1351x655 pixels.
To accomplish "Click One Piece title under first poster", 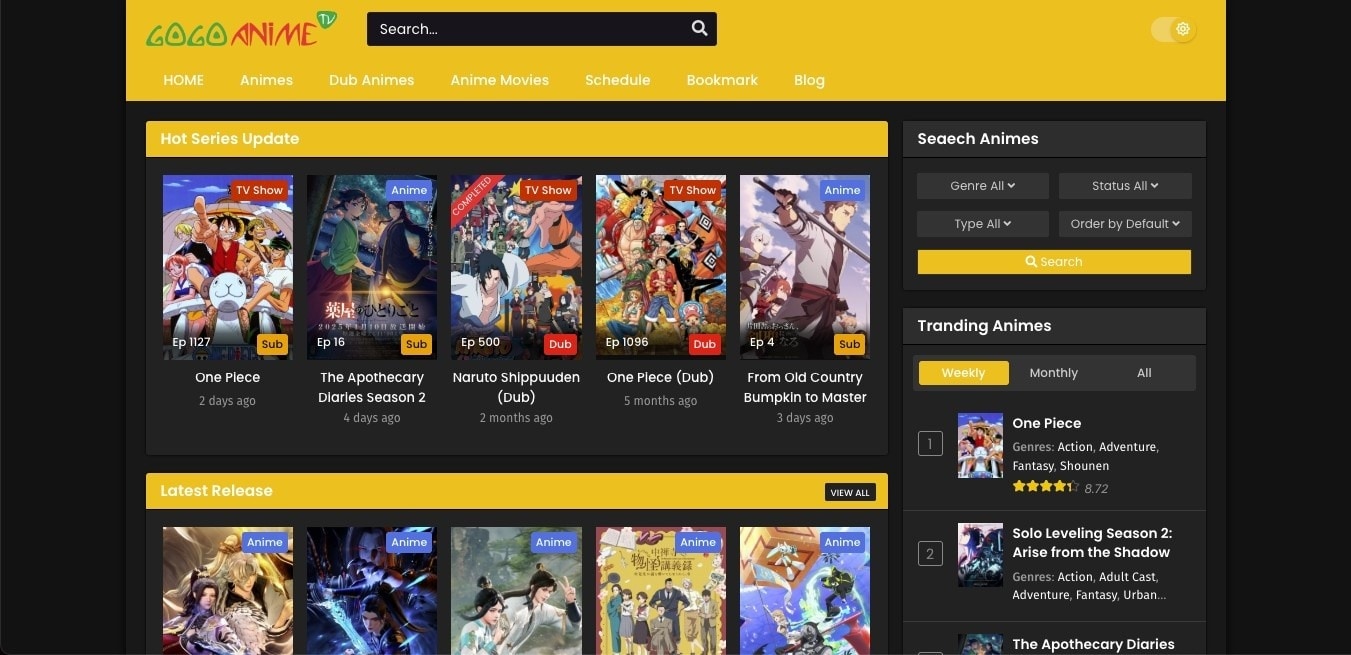I will tap(228, 378).
